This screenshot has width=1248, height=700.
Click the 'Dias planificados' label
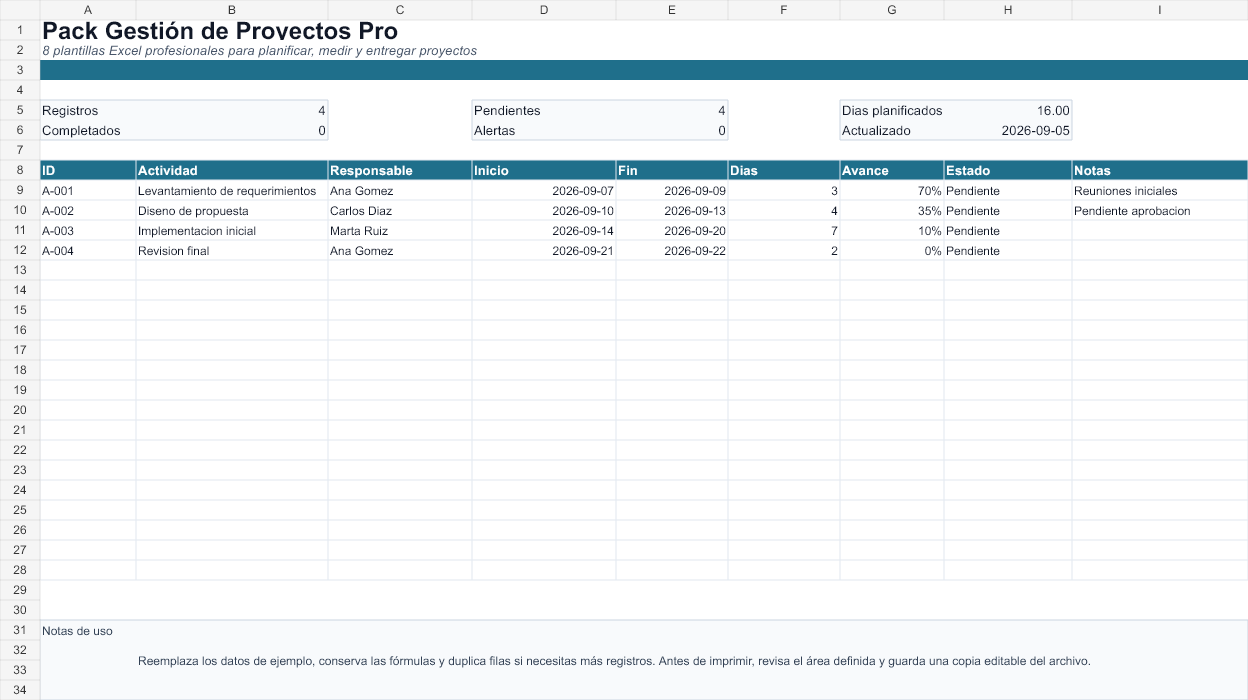pos(892,110)
